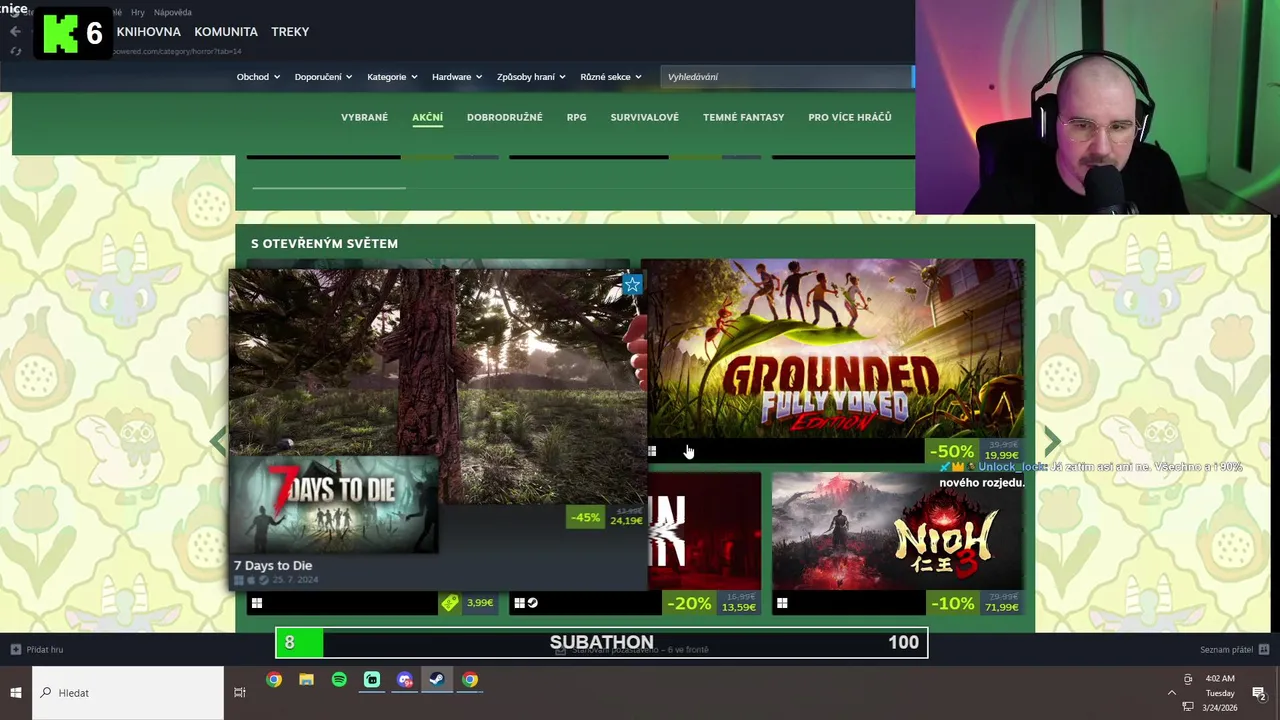Click the -20% 13,59€ price tag
This screenshot has width=1280, height=720.
pos(711,603)
